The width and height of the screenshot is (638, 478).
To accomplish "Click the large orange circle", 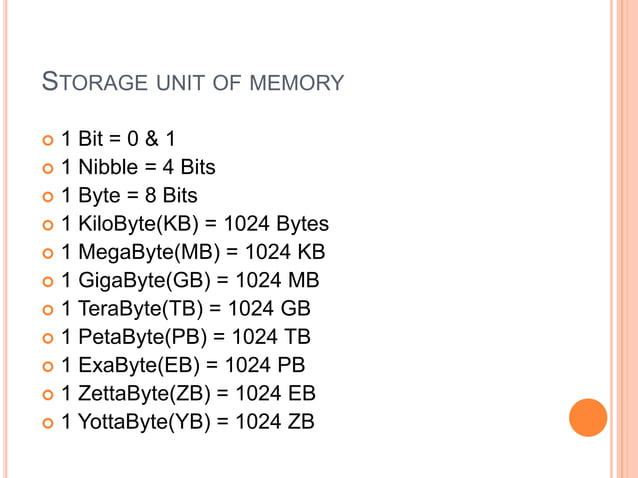I will coord(588,417).
